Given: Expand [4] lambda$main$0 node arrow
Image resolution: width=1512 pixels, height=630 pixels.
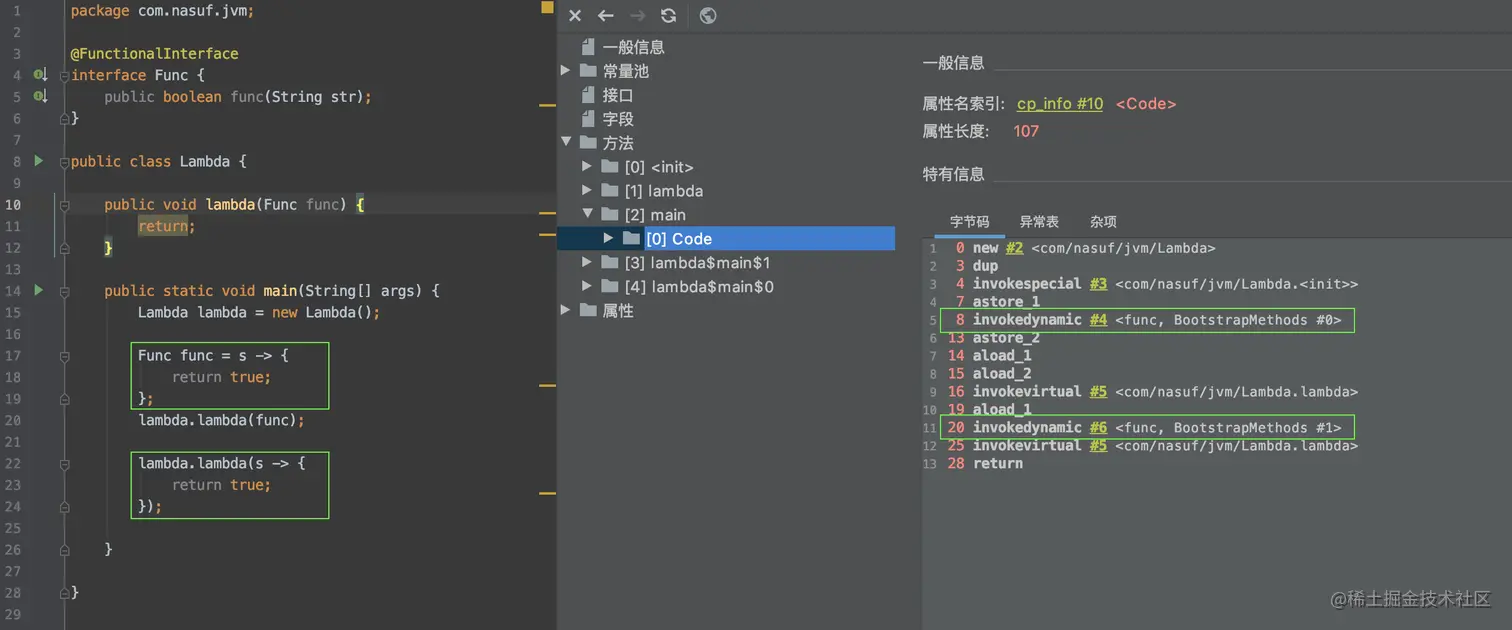Looking at the screenshot, I should 588,287.
